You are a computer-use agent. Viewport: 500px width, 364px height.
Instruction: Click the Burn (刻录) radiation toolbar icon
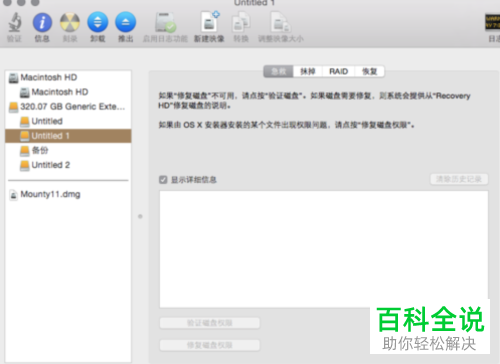click(x=70, y=22)
